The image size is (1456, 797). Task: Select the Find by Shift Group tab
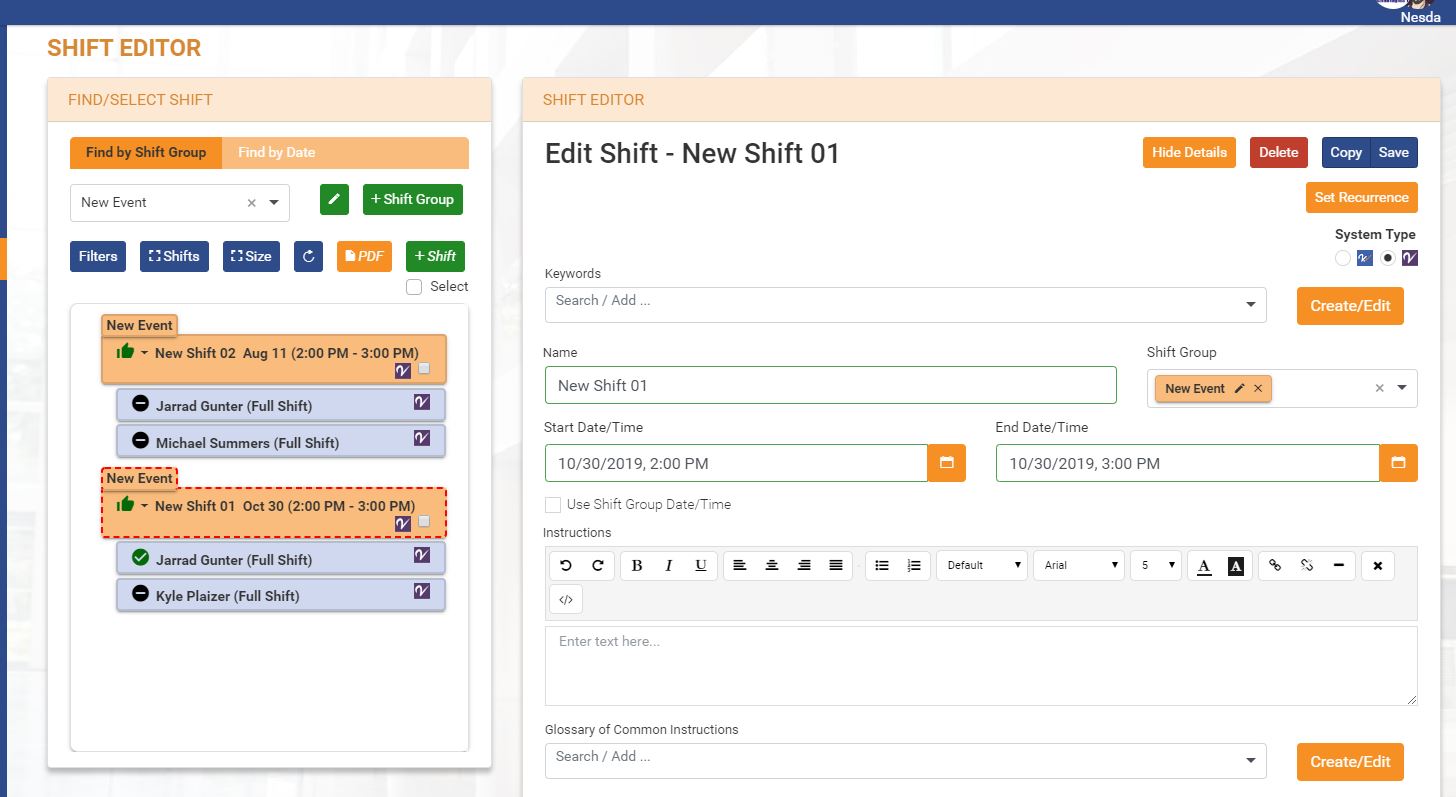[145, 153]
